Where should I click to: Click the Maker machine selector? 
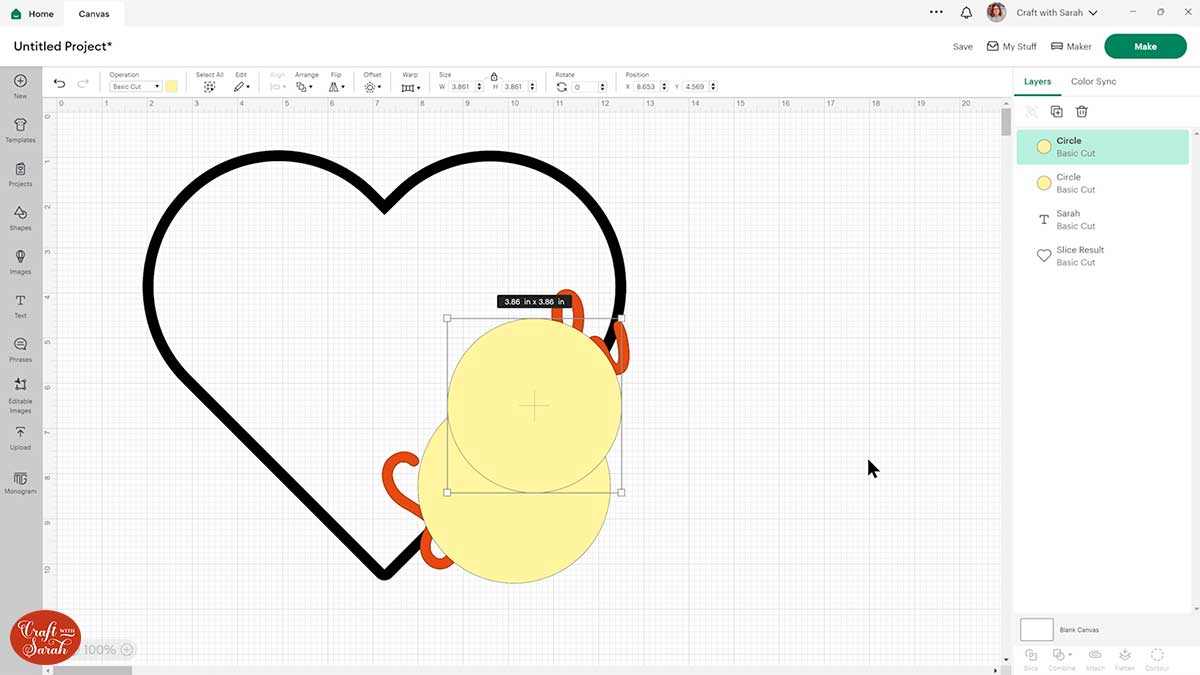tap(1071, 47)
